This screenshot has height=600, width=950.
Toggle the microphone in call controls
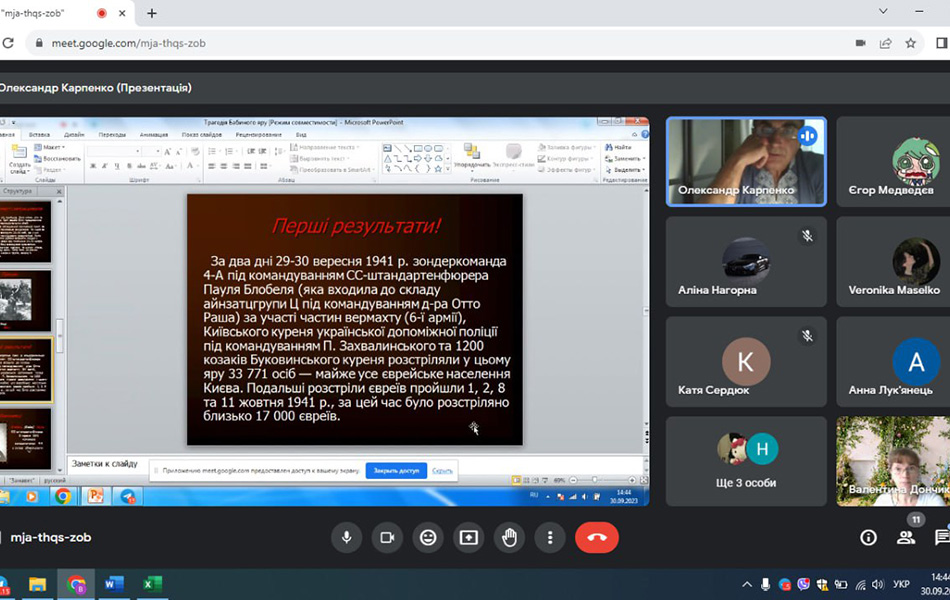point(347,537)
